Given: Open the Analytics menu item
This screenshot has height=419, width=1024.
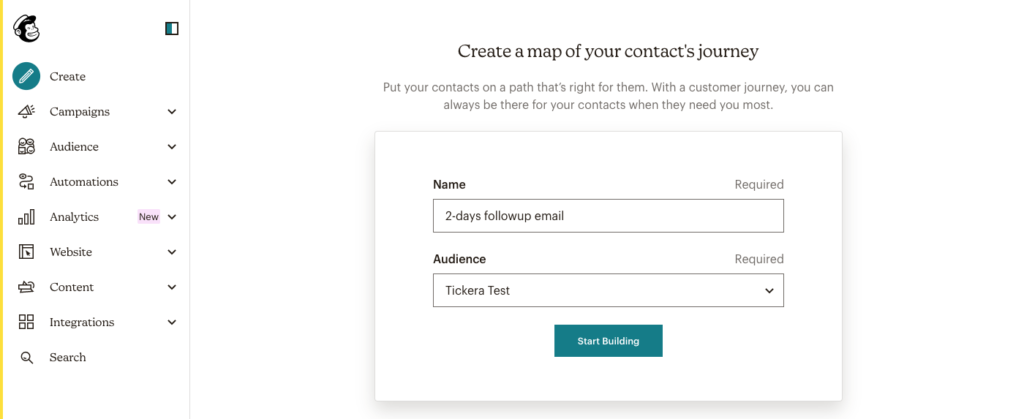Looking at the screenshot, I should tap(74, 217).
